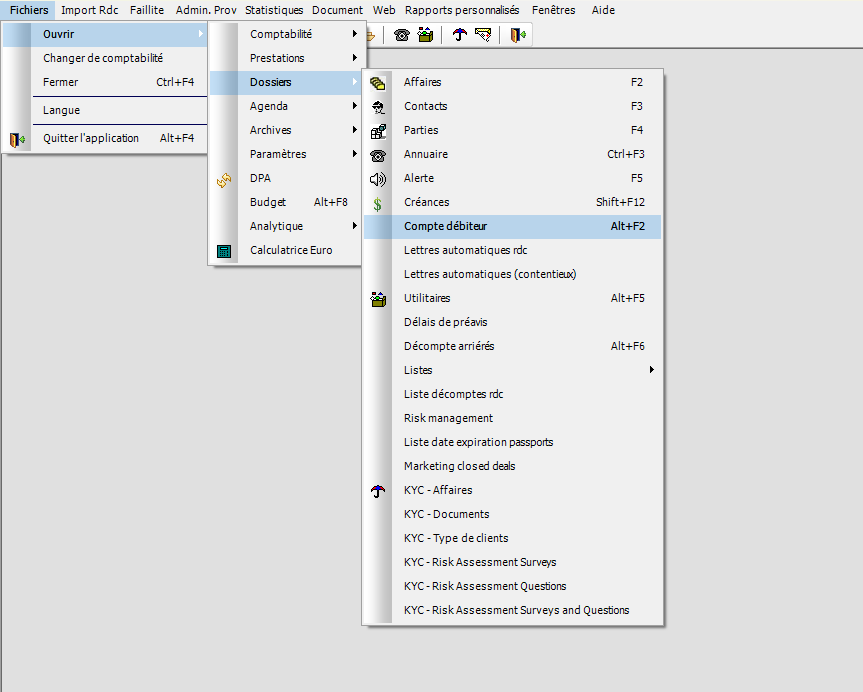Choose Changer de comptabilité

point(105,58)
